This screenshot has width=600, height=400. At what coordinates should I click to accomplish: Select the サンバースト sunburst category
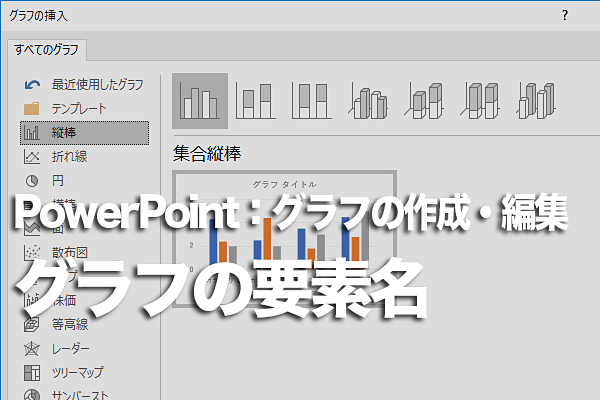pos(84,394)
